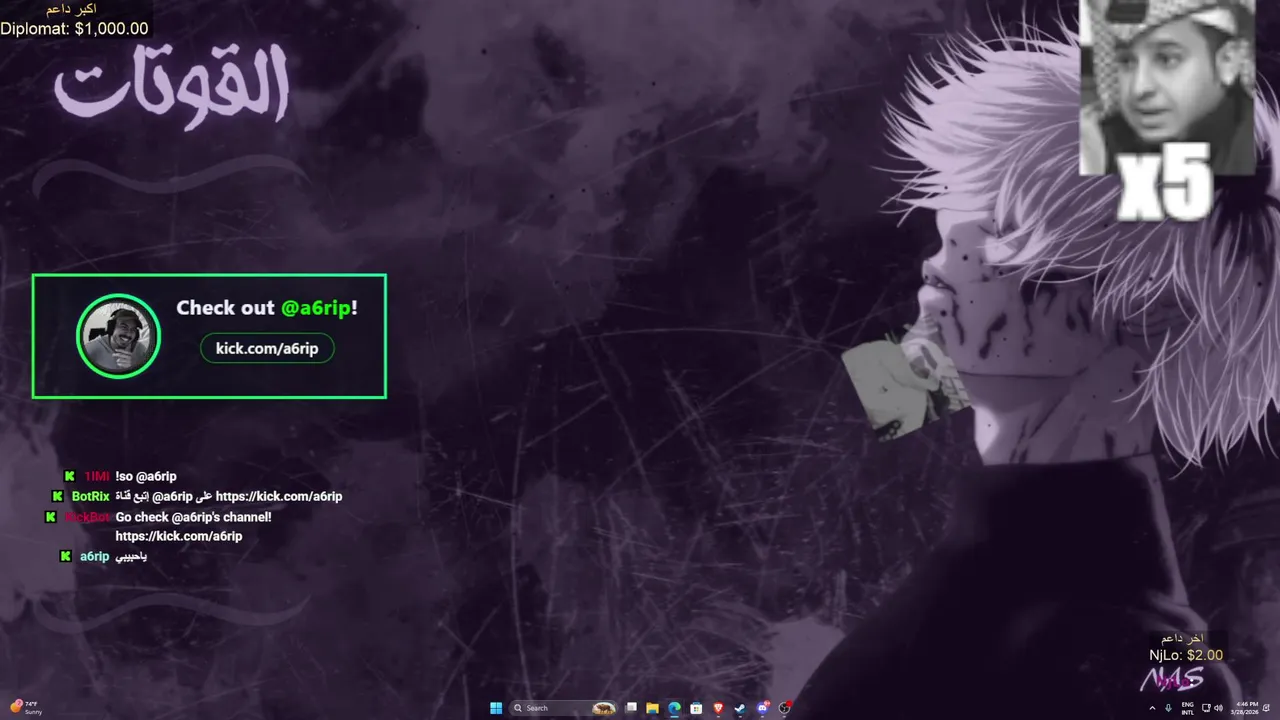This screenshot has width=1280, height=720.
Task: Click the download arrow tray icon
Action: pos(1168,708)
